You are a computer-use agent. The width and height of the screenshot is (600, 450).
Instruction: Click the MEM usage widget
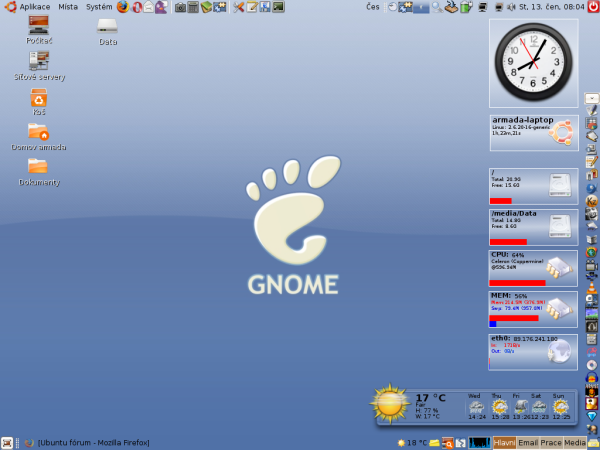tap(533, 309)
